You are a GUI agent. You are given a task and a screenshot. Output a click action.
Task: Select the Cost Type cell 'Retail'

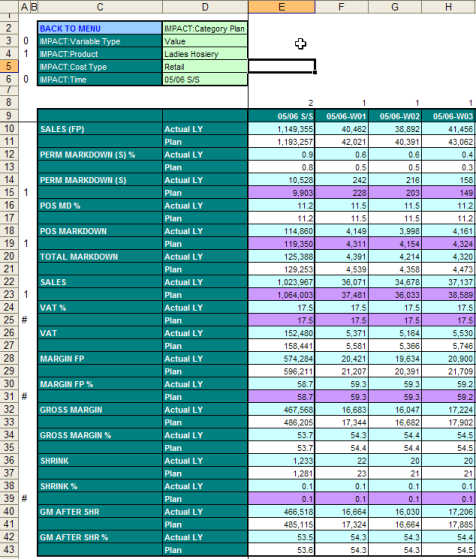(205, 67)
